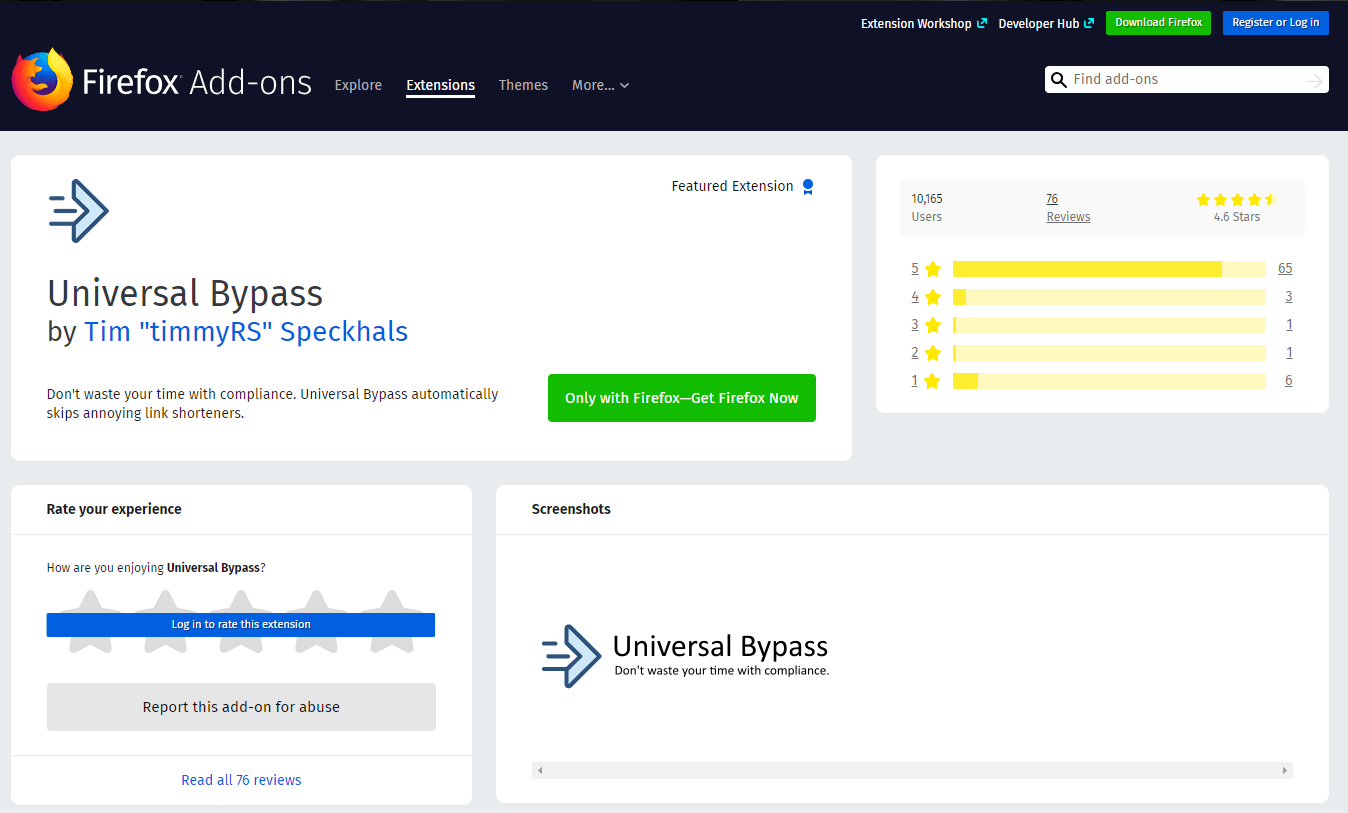The width and height of the screenshot is (1348, 813).
Task: Click the fifth rating star under Rate your experience
Action: [392, 622]
